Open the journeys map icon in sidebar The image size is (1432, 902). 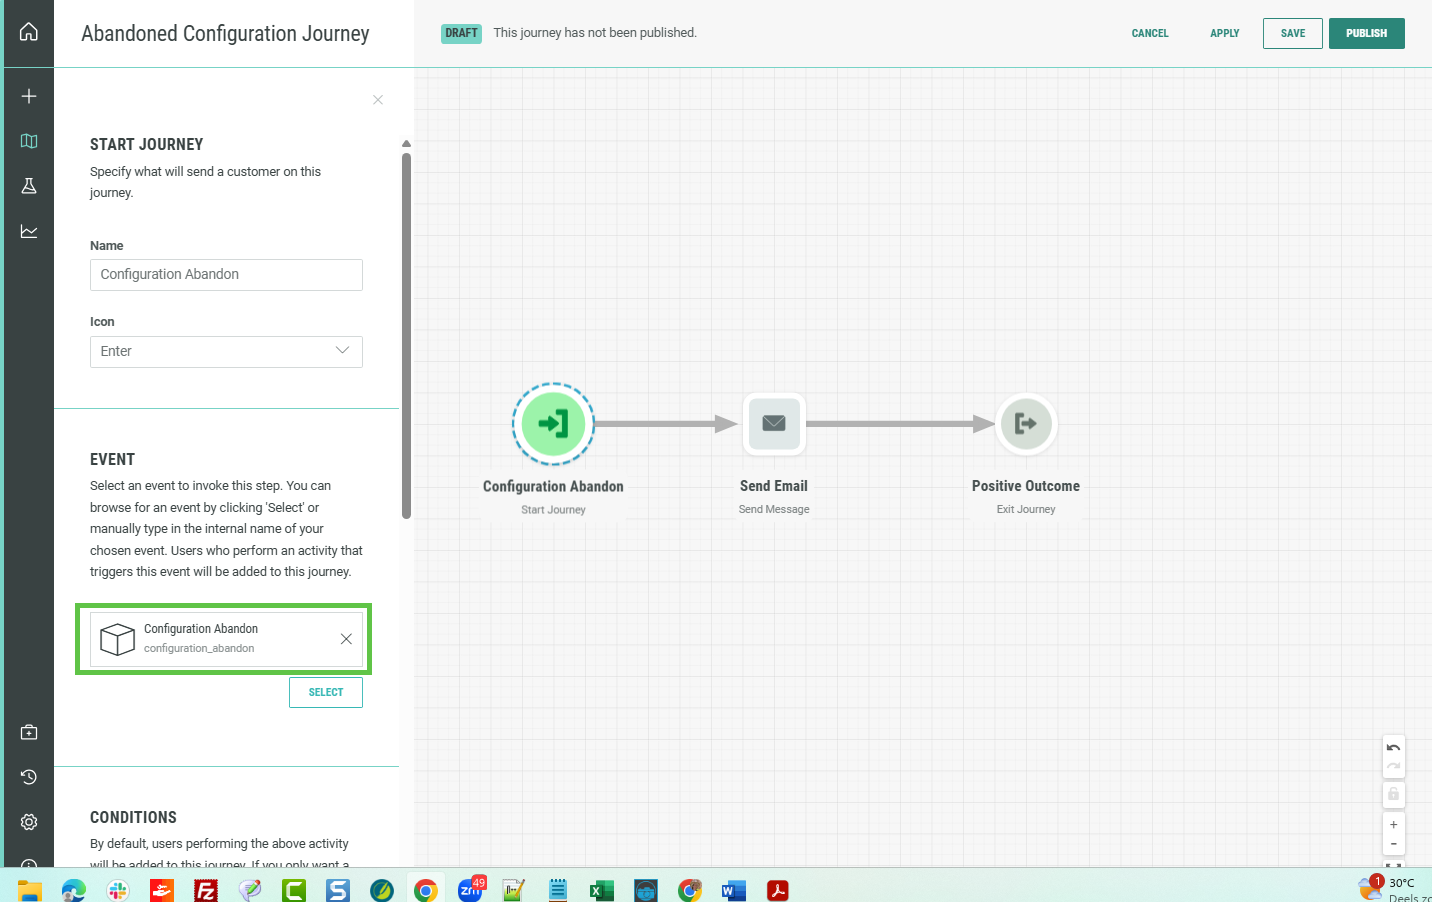29,141
